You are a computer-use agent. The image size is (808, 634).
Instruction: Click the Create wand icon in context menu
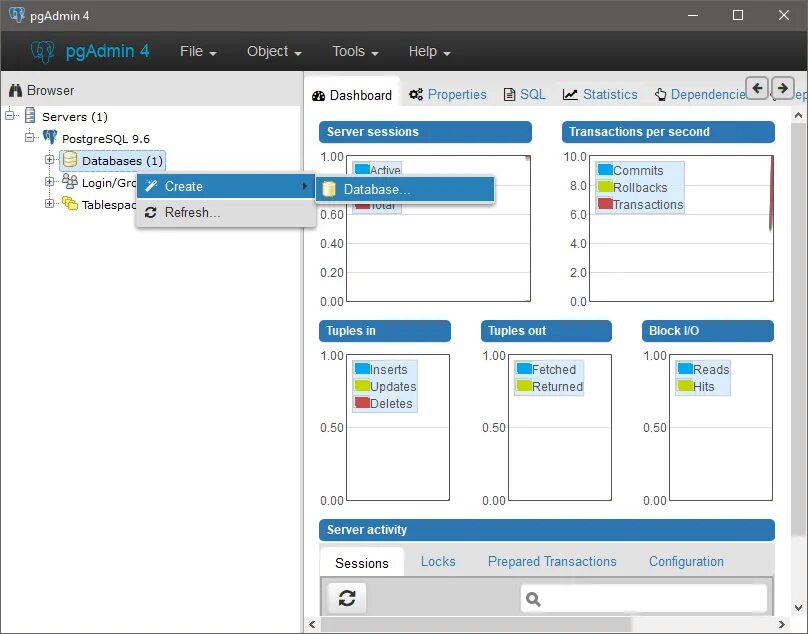pyautogui.click(x=151, y=186)
